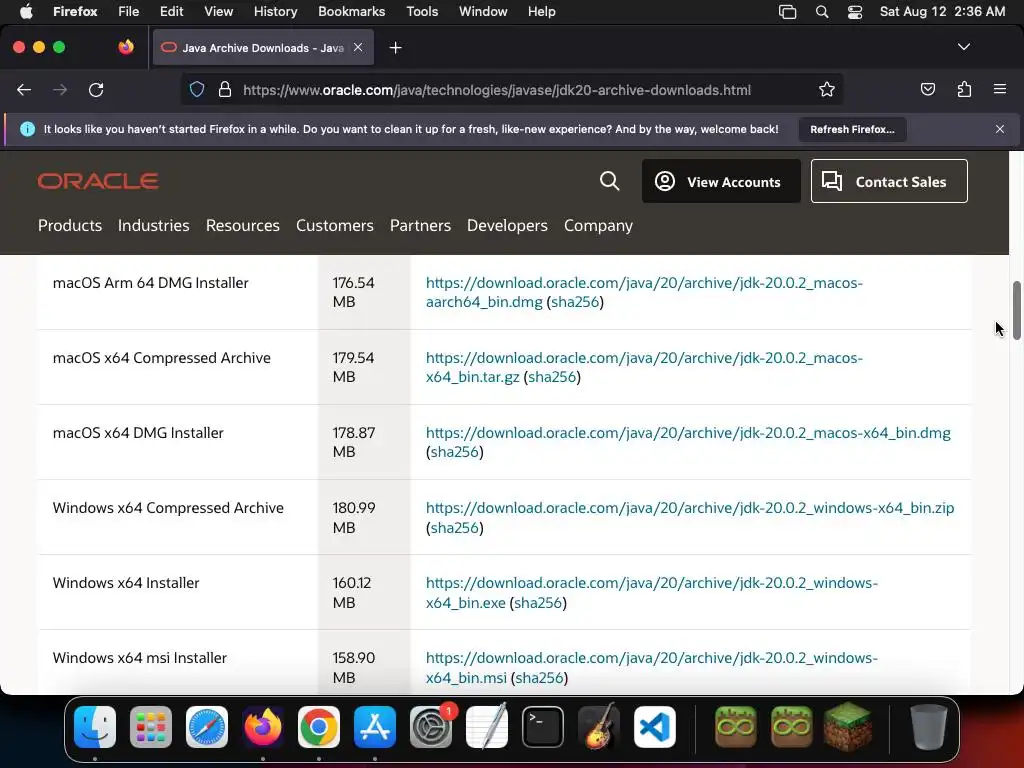Open the Apple menu

pos(26,11)
